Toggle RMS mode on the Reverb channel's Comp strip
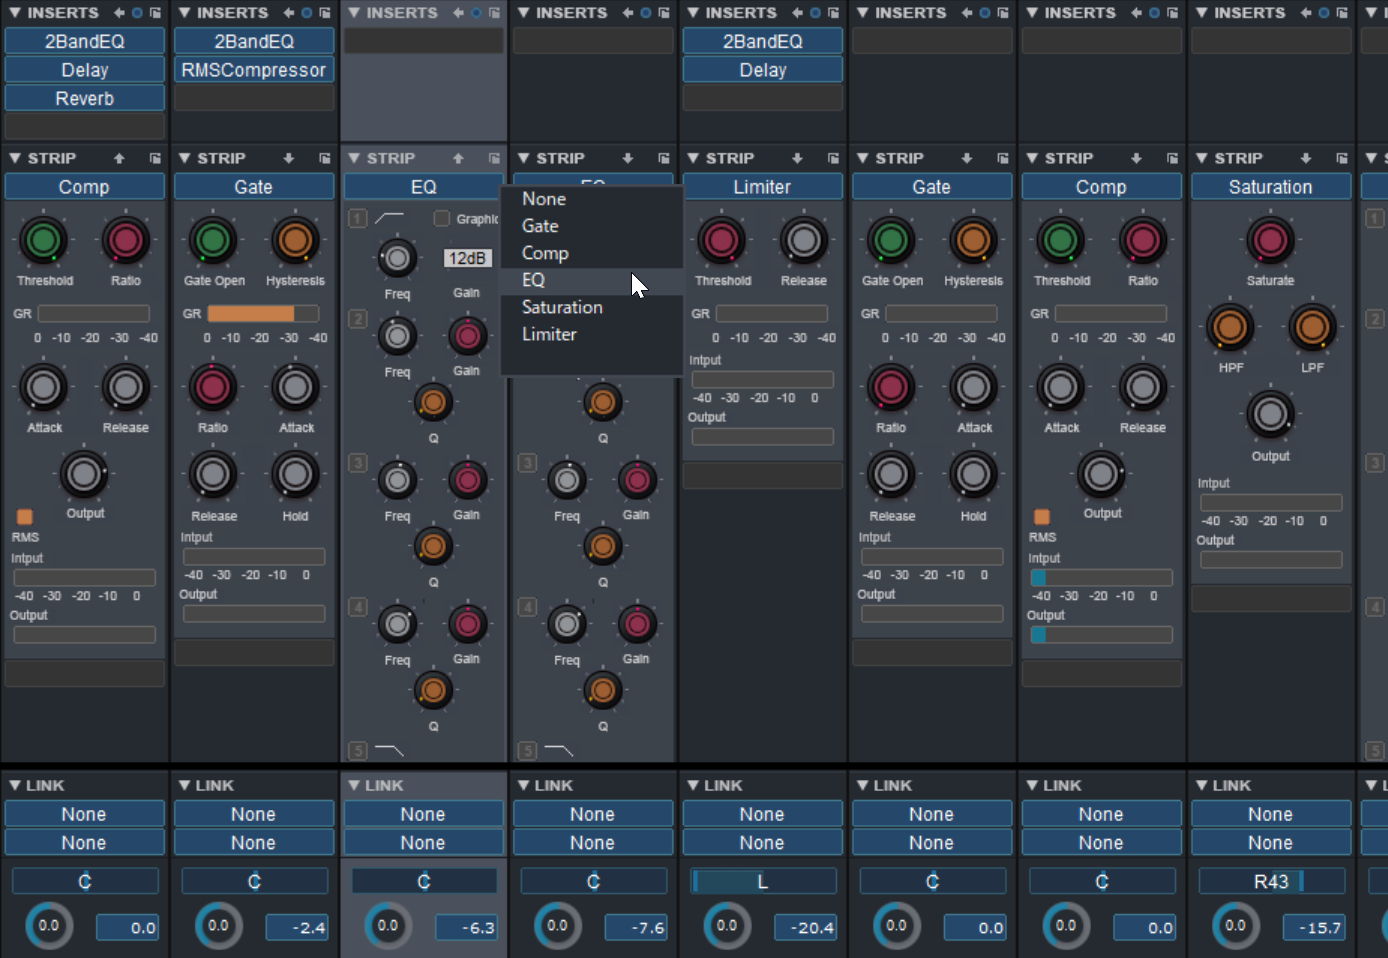This screenshot has width=1388, height=958. coord(25,516)
